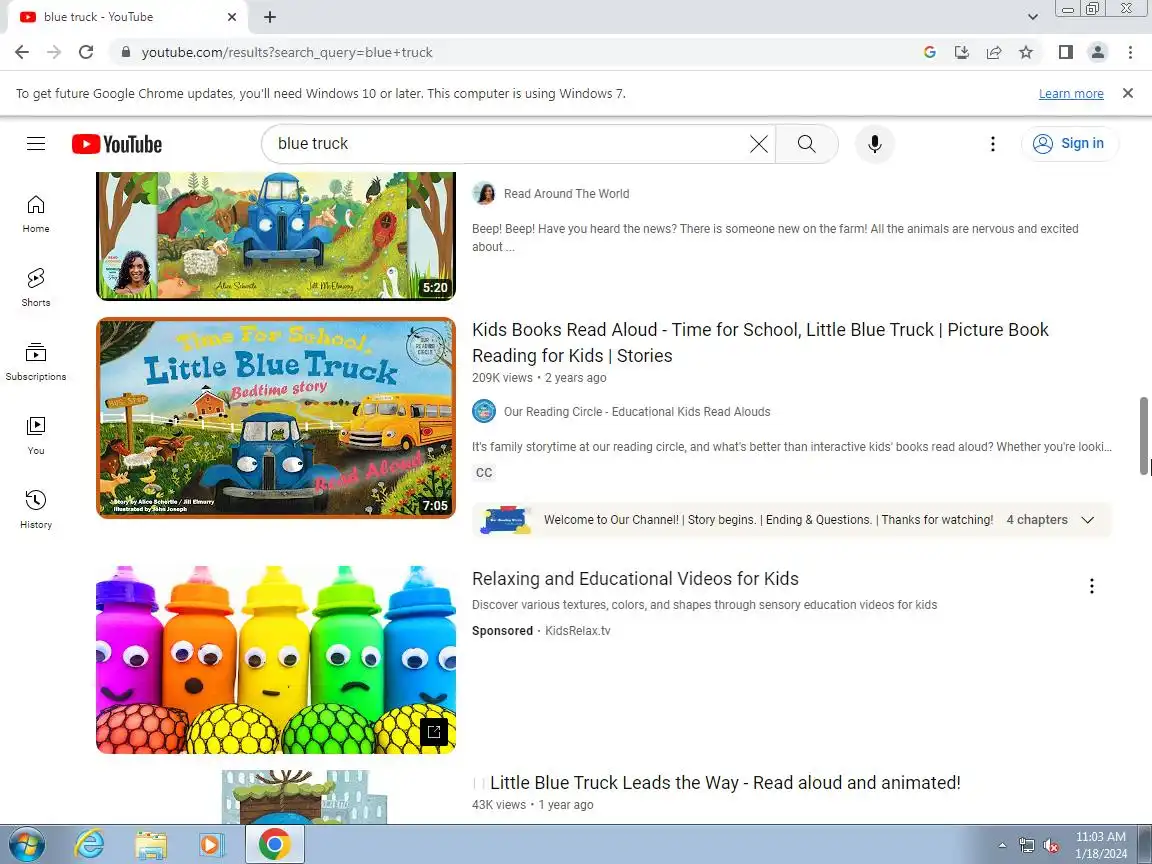Open the YouTube hamburger guide menu
The height and width of the screenshot is (864, 1152).
36,143
